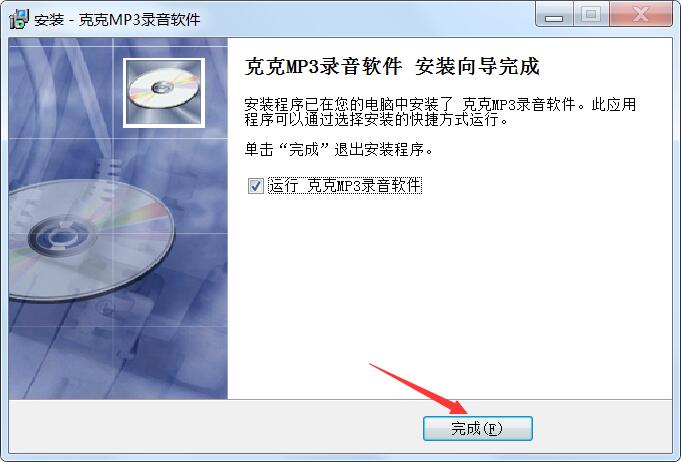Viewport: 681px width, 462px height.
Task: Click the line 单击“完成”退出安装程序
Action: coord(339,150)
